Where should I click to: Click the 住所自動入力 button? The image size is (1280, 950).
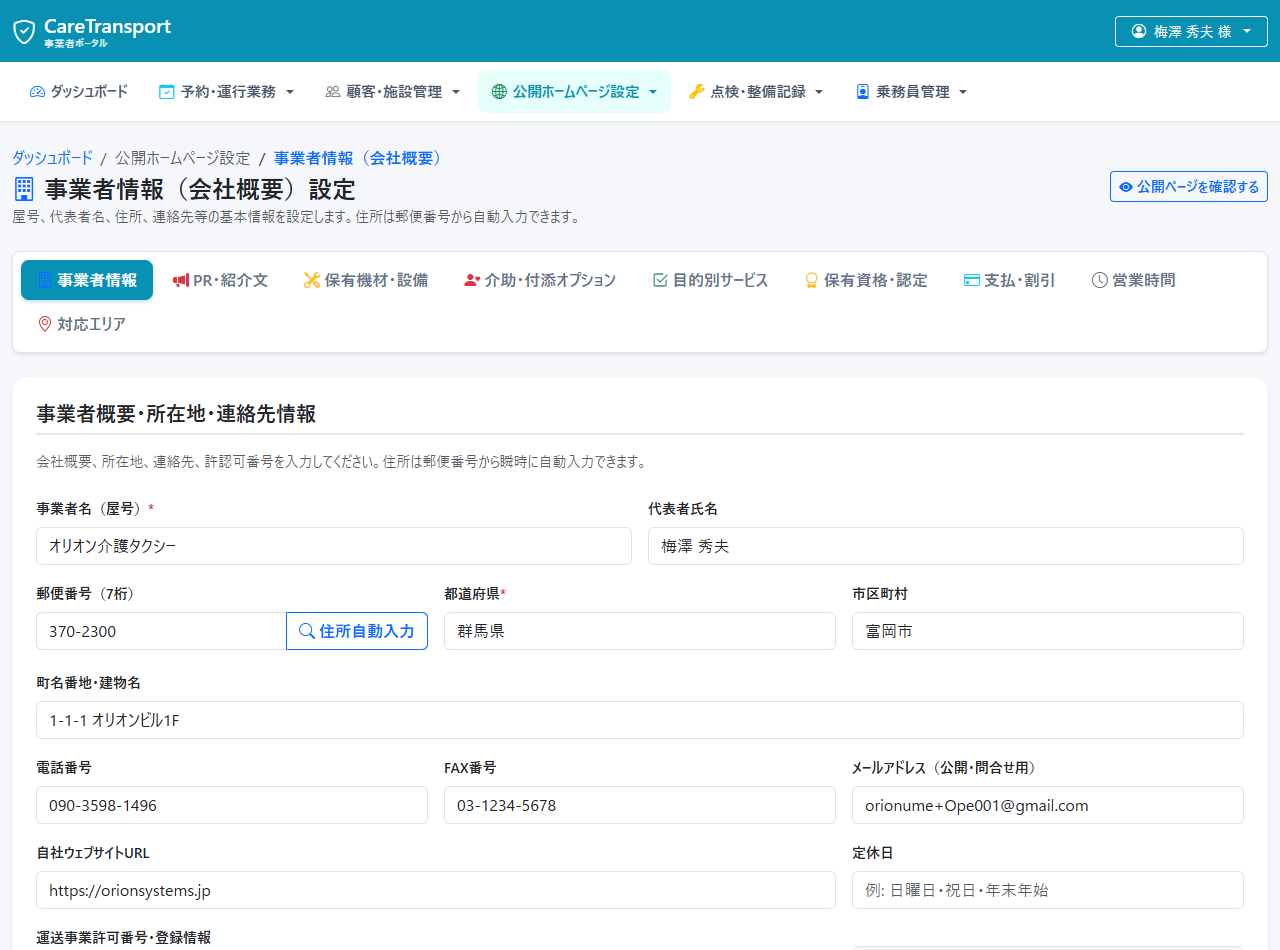tap(357, 631)
